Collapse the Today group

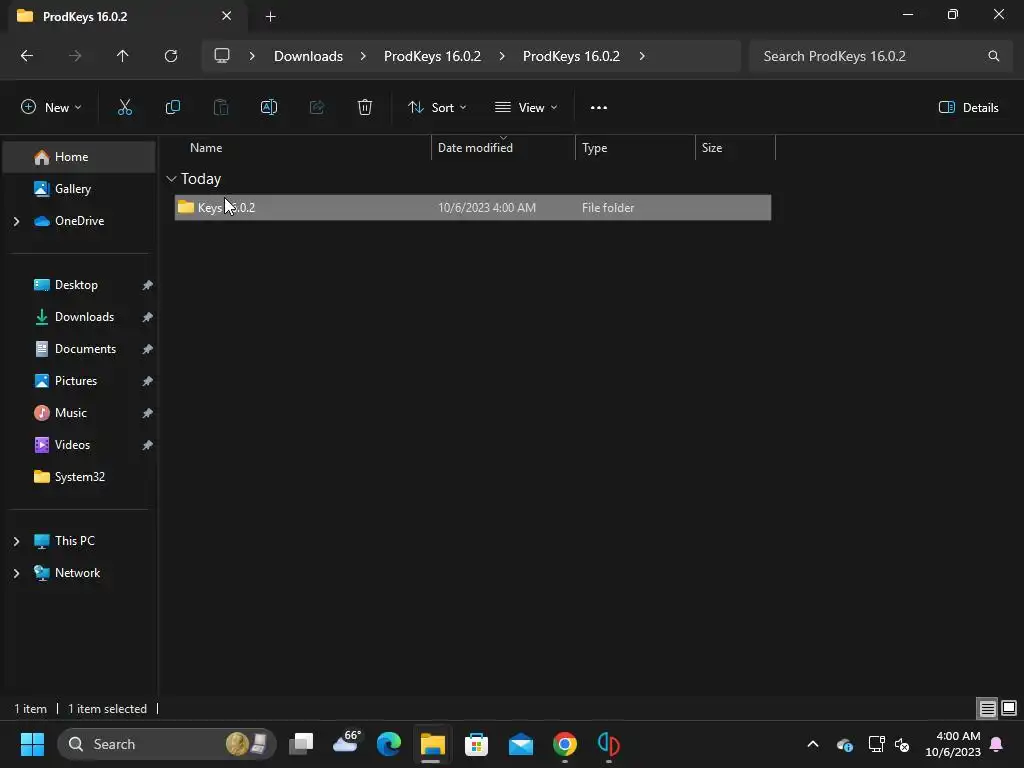pyautogui.click(x=171, y=179)
